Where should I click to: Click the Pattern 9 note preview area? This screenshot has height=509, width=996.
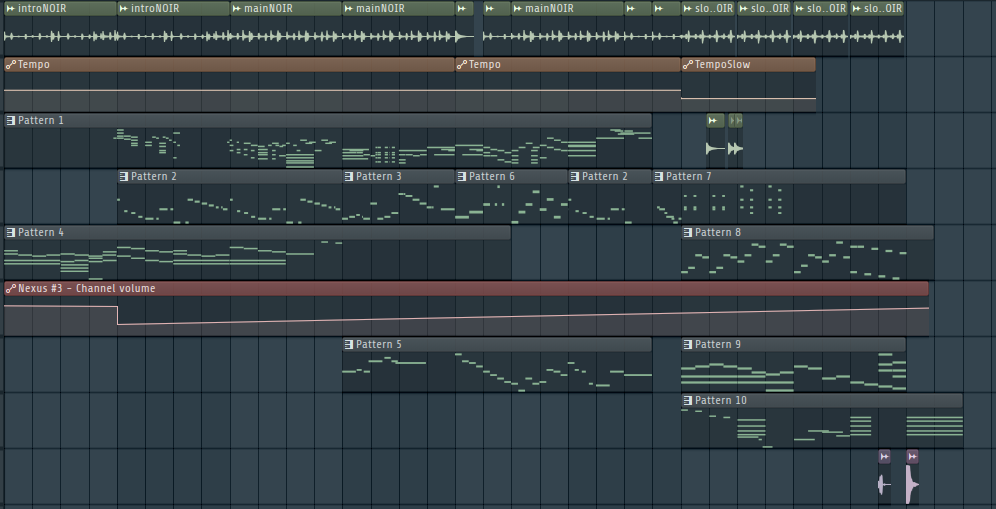pos(793,371)
